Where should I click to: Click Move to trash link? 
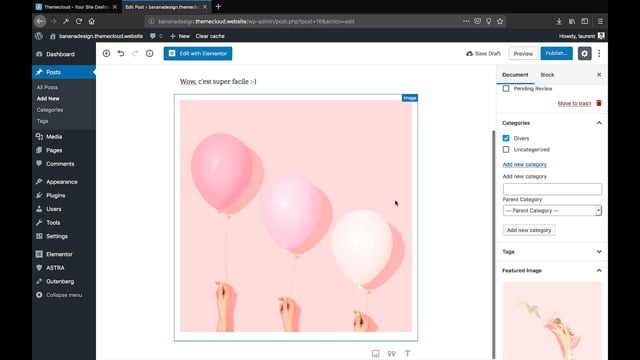pyautogui.click(x=574, y=103)
